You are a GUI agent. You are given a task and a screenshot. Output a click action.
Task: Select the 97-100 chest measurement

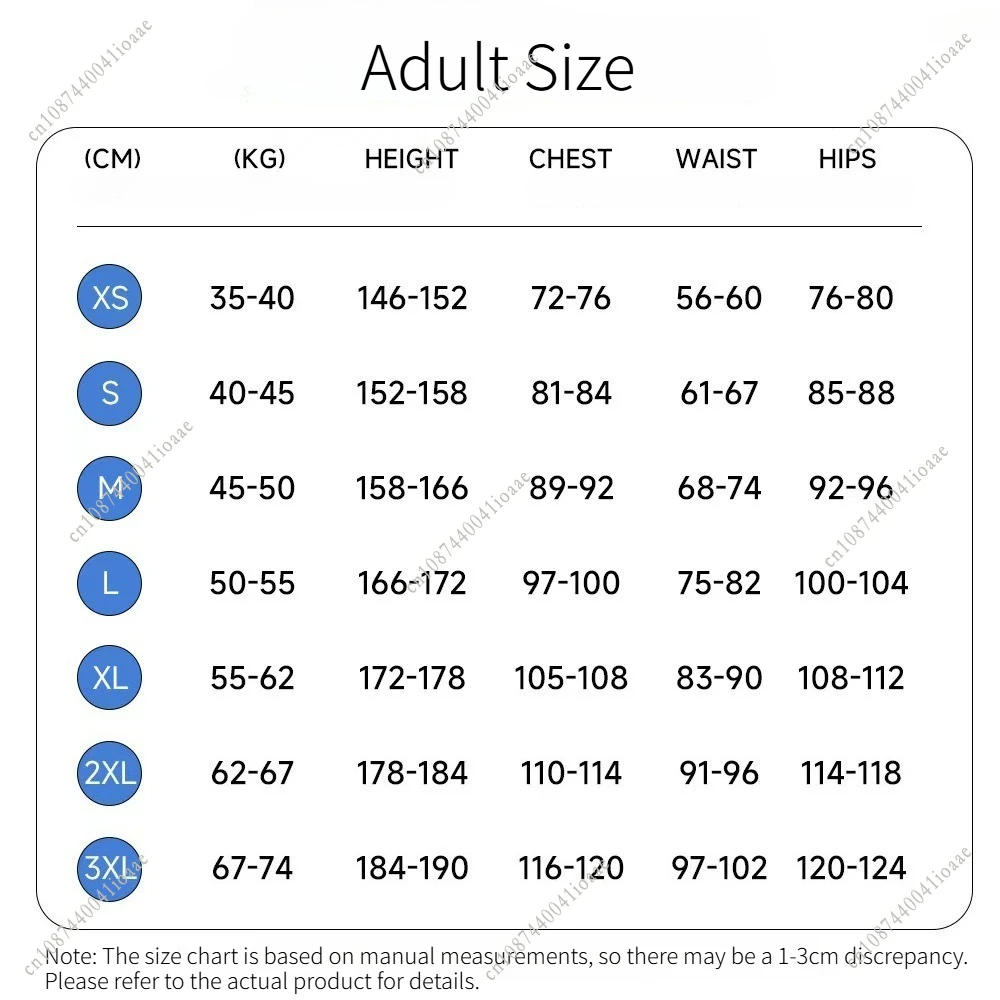point(571,583)
